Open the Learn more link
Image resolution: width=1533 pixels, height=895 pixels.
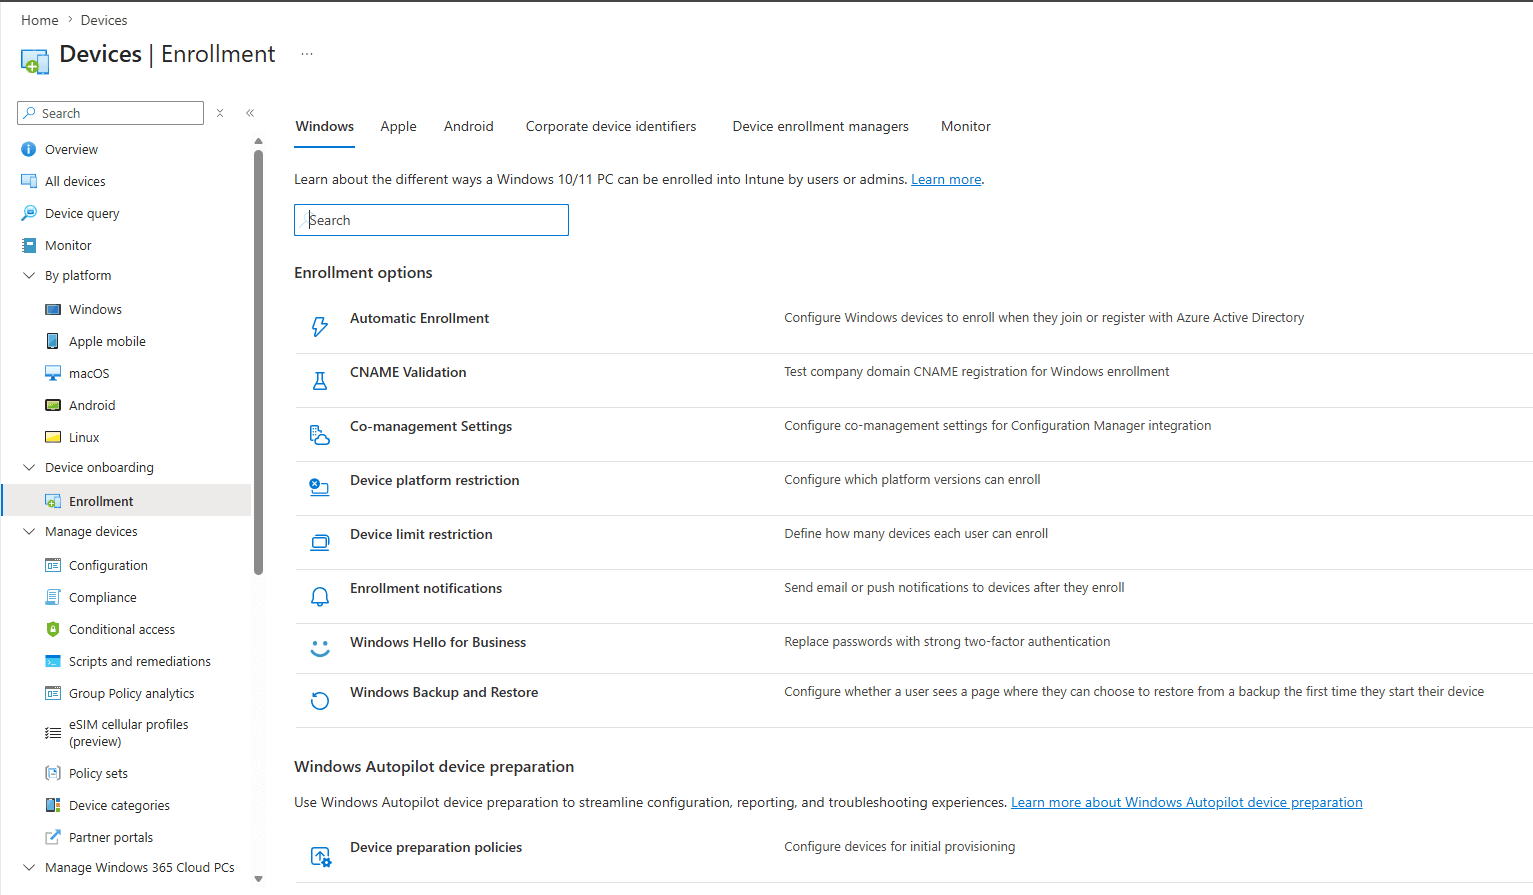point(946,180)
